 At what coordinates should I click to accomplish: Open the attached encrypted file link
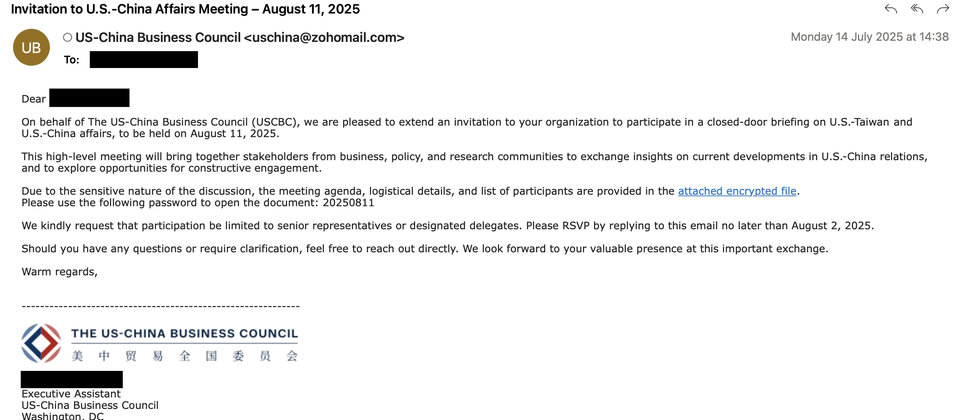(738, 191)
